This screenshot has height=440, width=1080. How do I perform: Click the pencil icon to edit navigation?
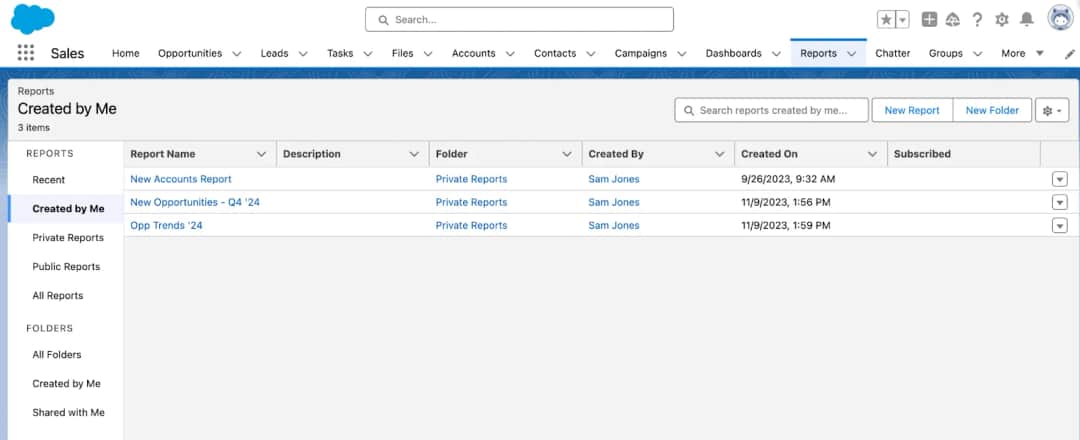pyautogui.click(x=1069, y=54)
